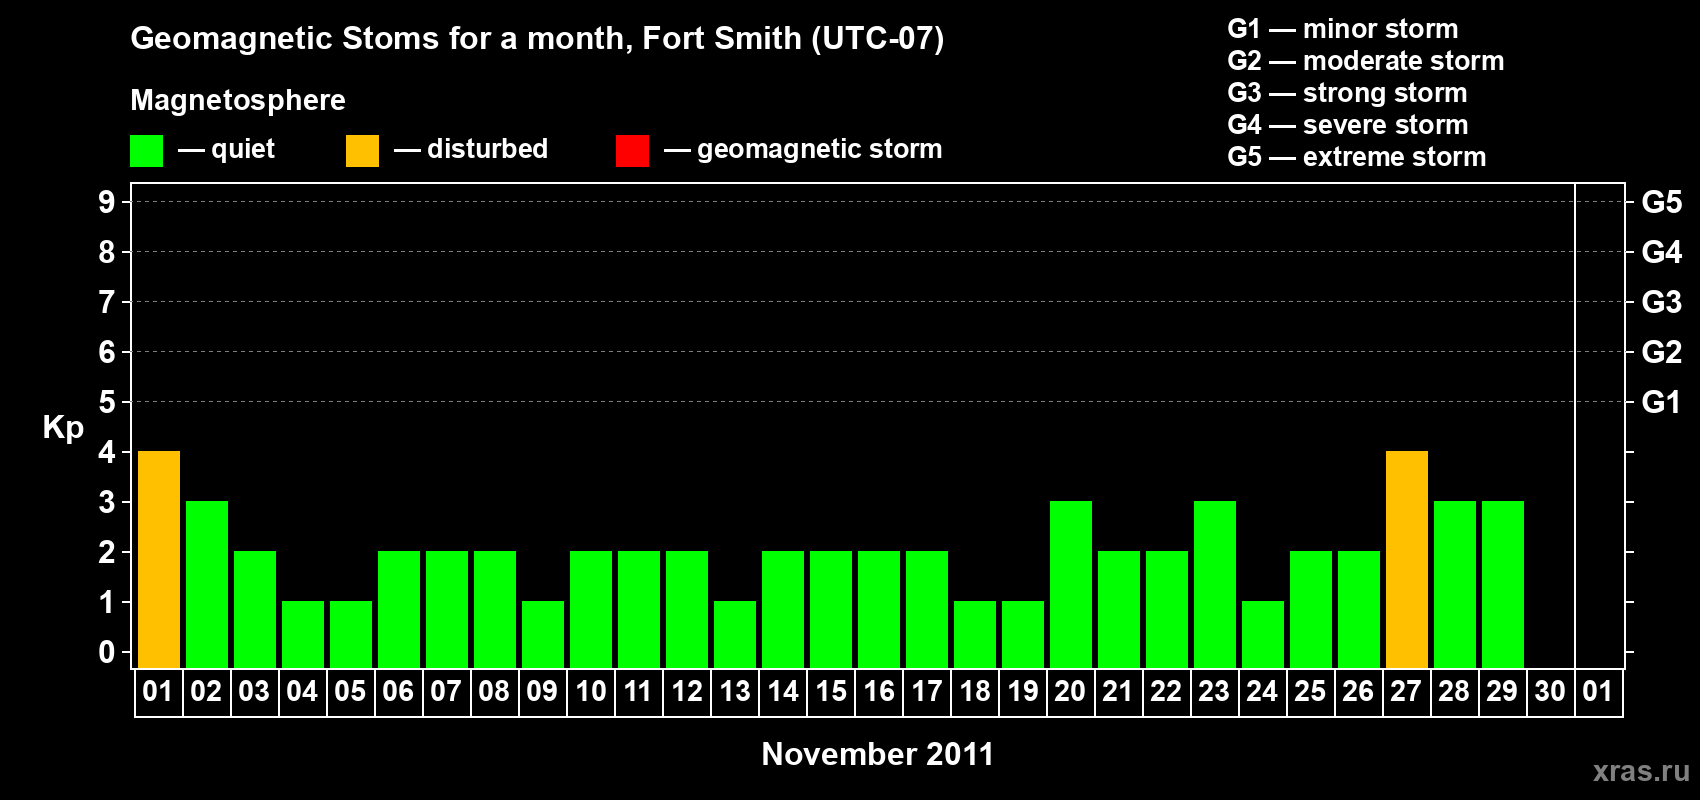The width and height of the screenshot is (1700, 800).
Task: Click the '19' date cell
Action: point(1023,692)
